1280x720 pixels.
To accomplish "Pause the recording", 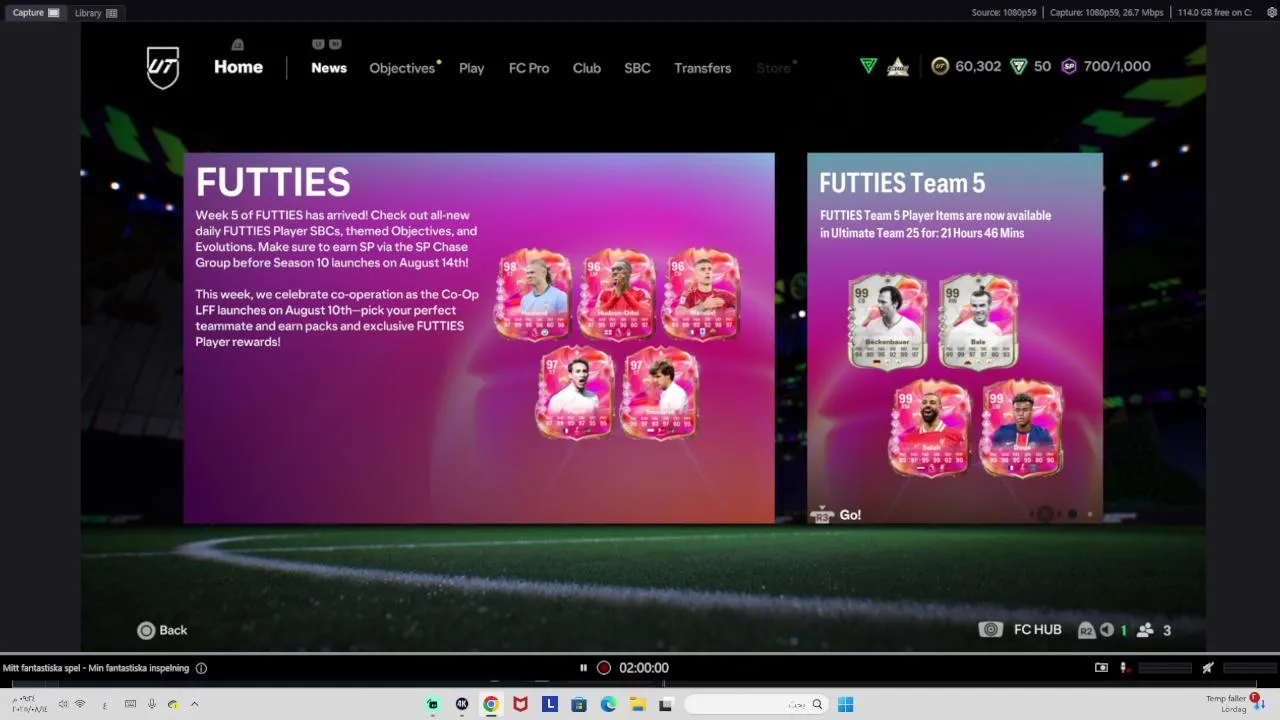I will (x=583, y=668).
